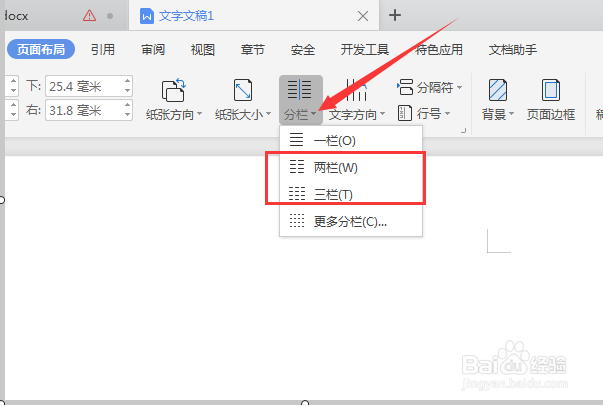
Task: Open the 安全 tab
Action: click(x=303, y=49)
